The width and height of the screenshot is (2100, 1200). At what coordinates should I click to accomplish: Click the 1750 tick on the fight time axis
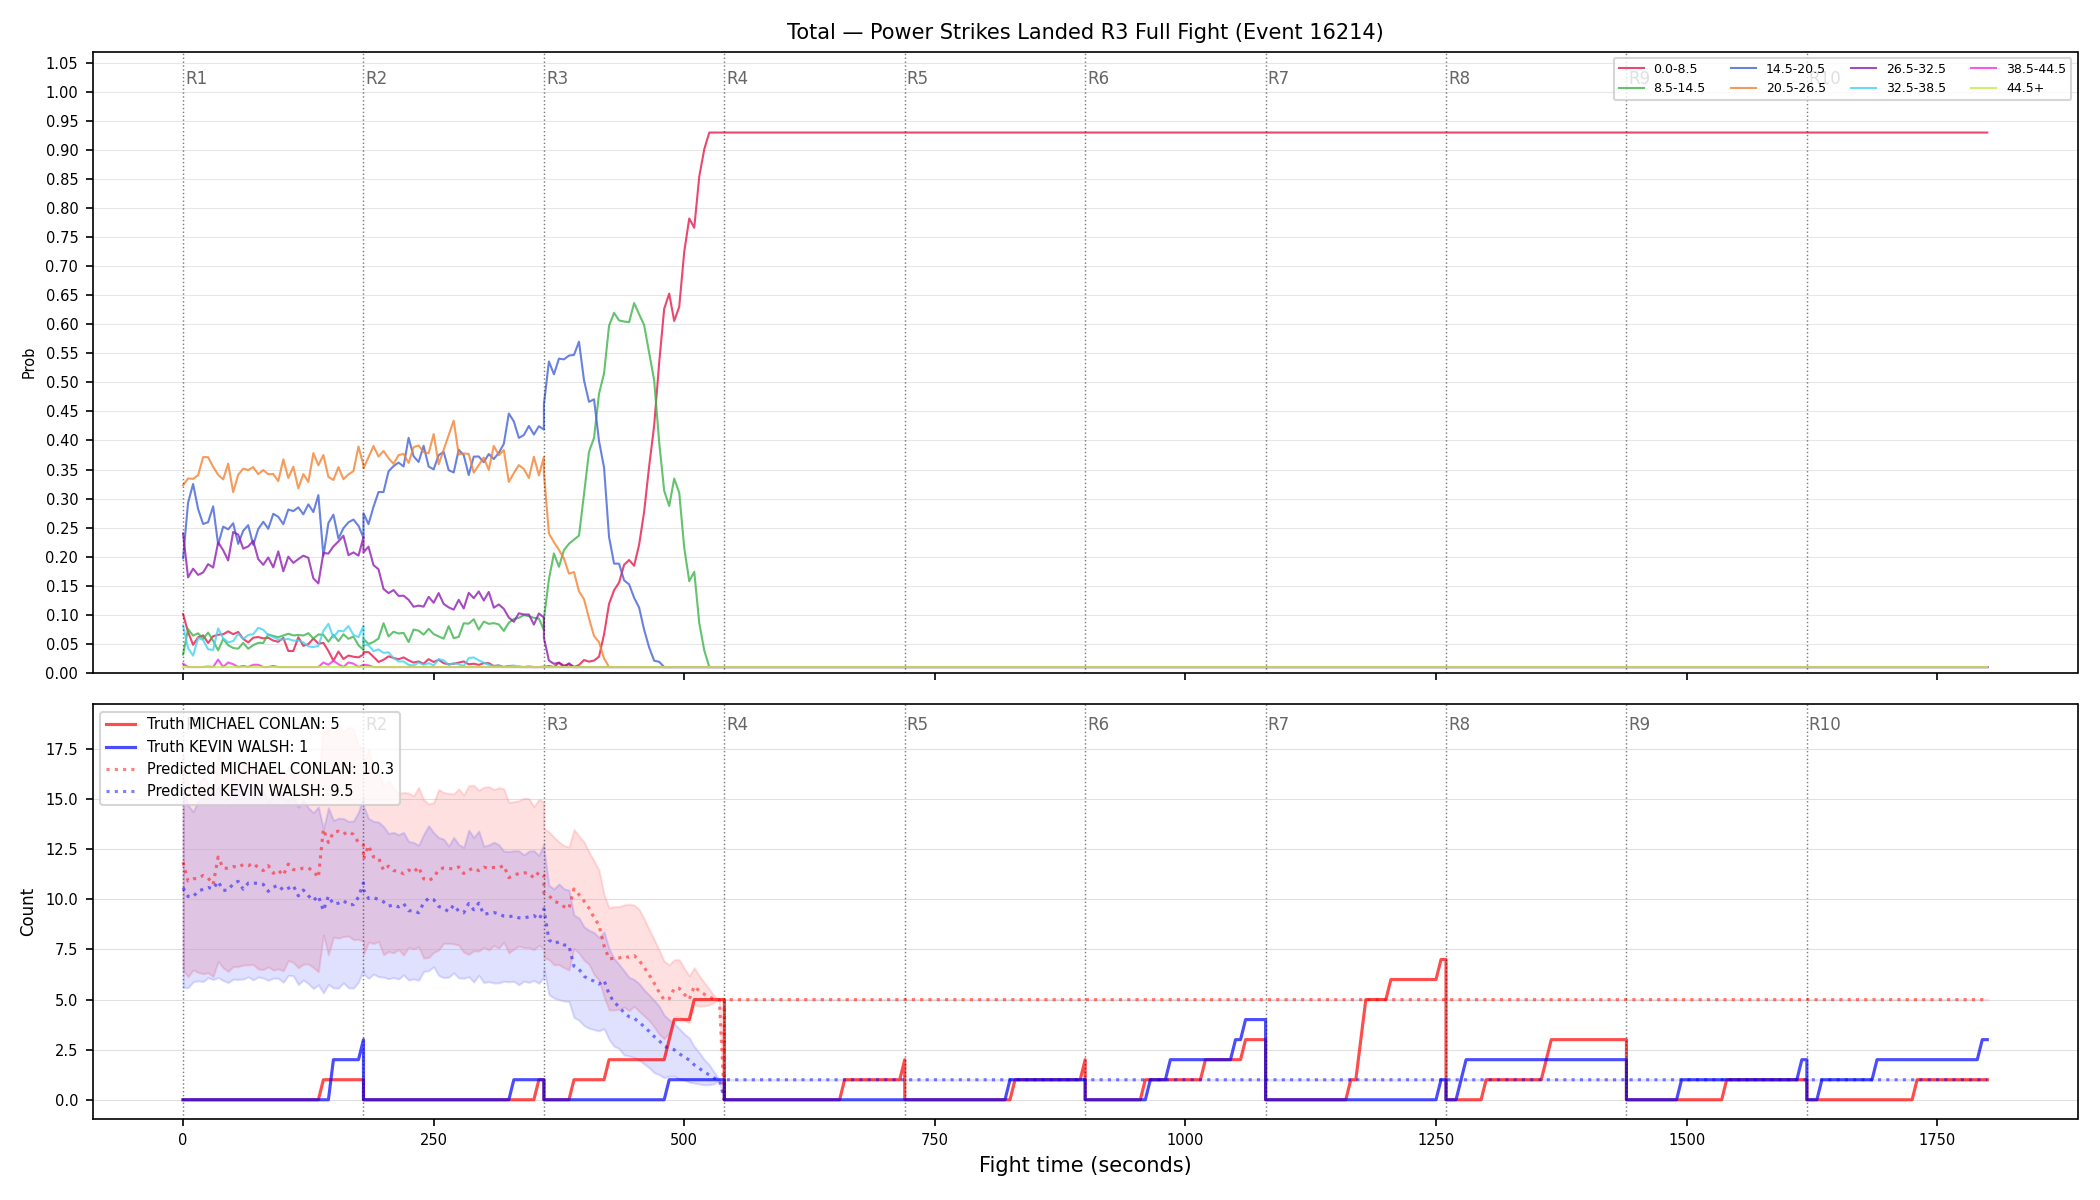pos(1937,1139)
